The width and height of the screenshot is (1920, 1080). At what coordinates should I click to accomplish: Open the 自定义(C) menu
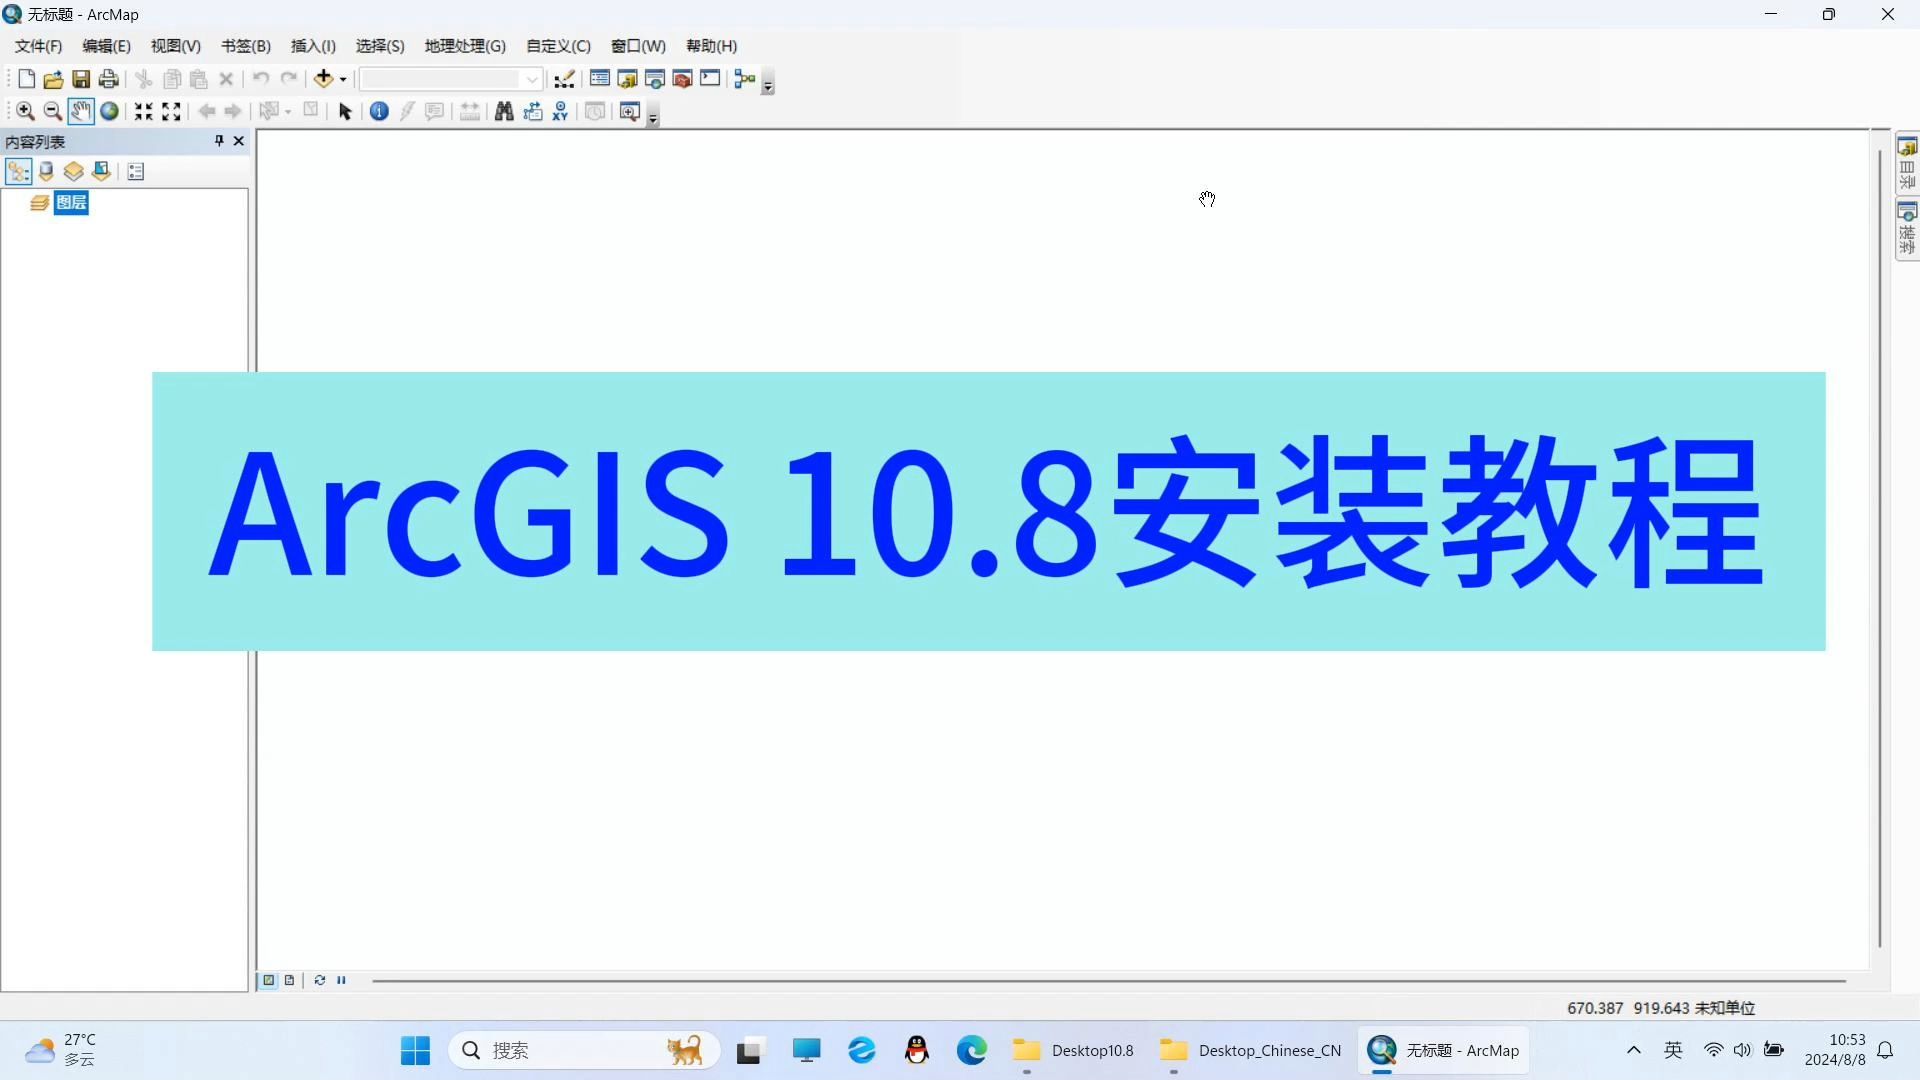(x=557, y=46)
